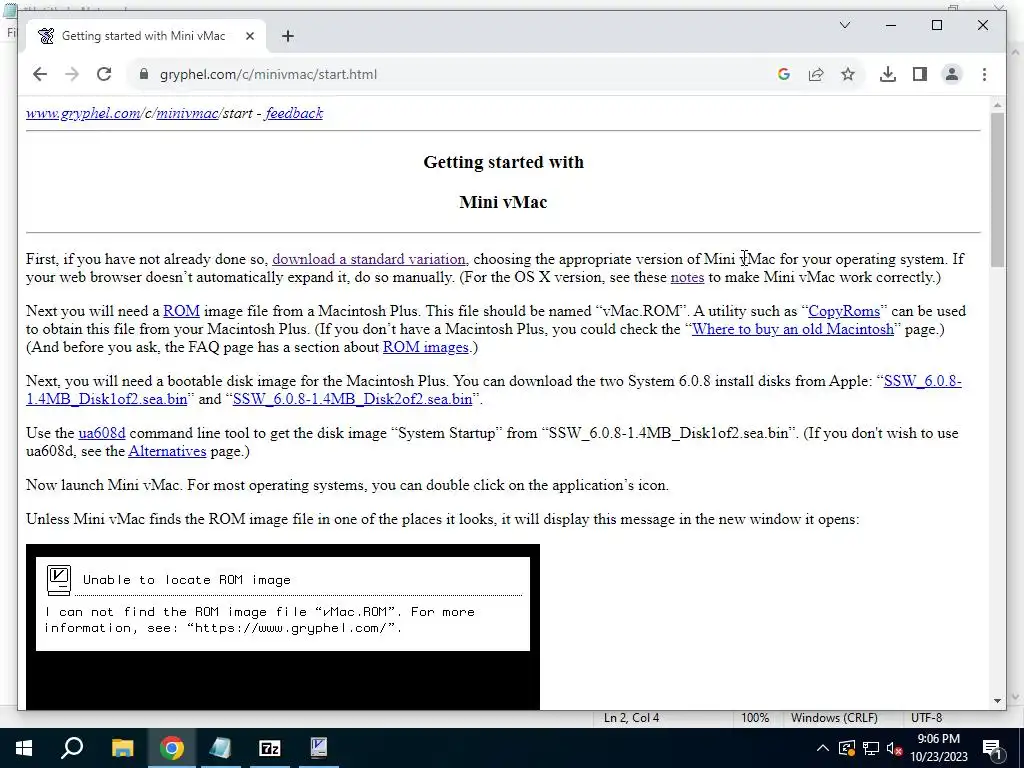Open the Windows Start menu
The image size is (1024, 768).
[24, 748]
